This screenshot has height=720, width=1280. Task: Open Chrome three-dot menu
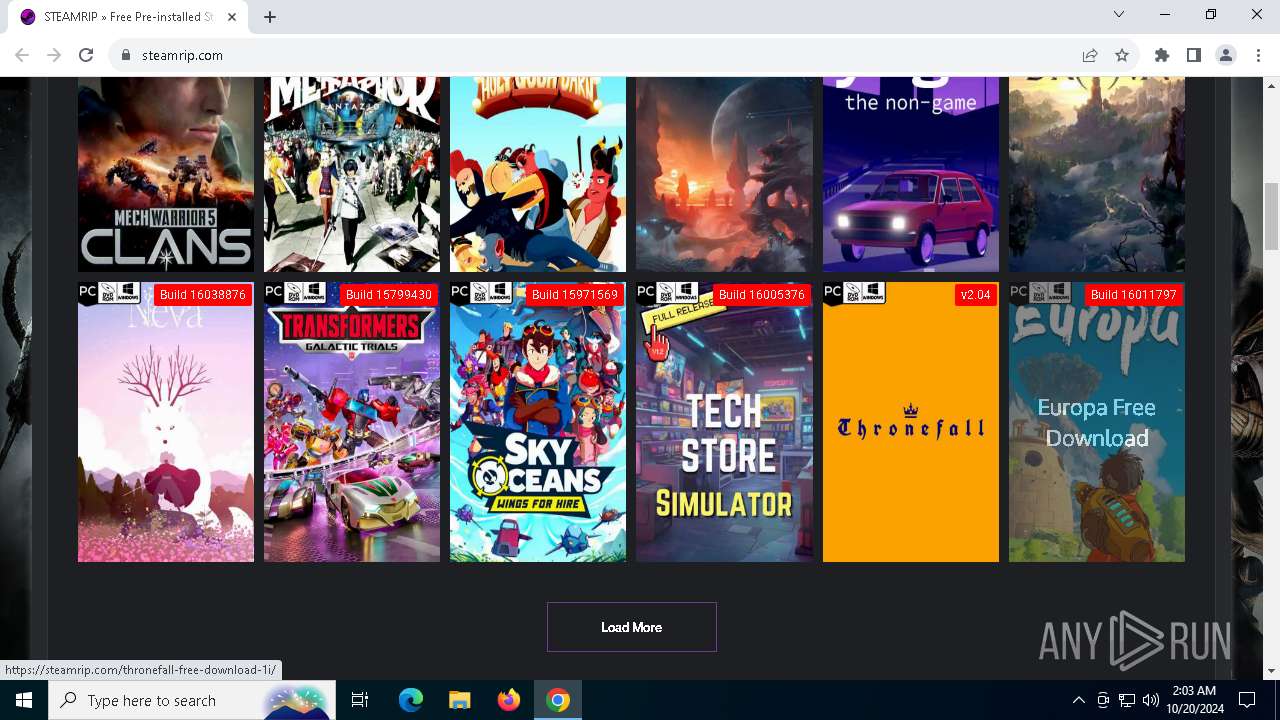click(1258, 55)
